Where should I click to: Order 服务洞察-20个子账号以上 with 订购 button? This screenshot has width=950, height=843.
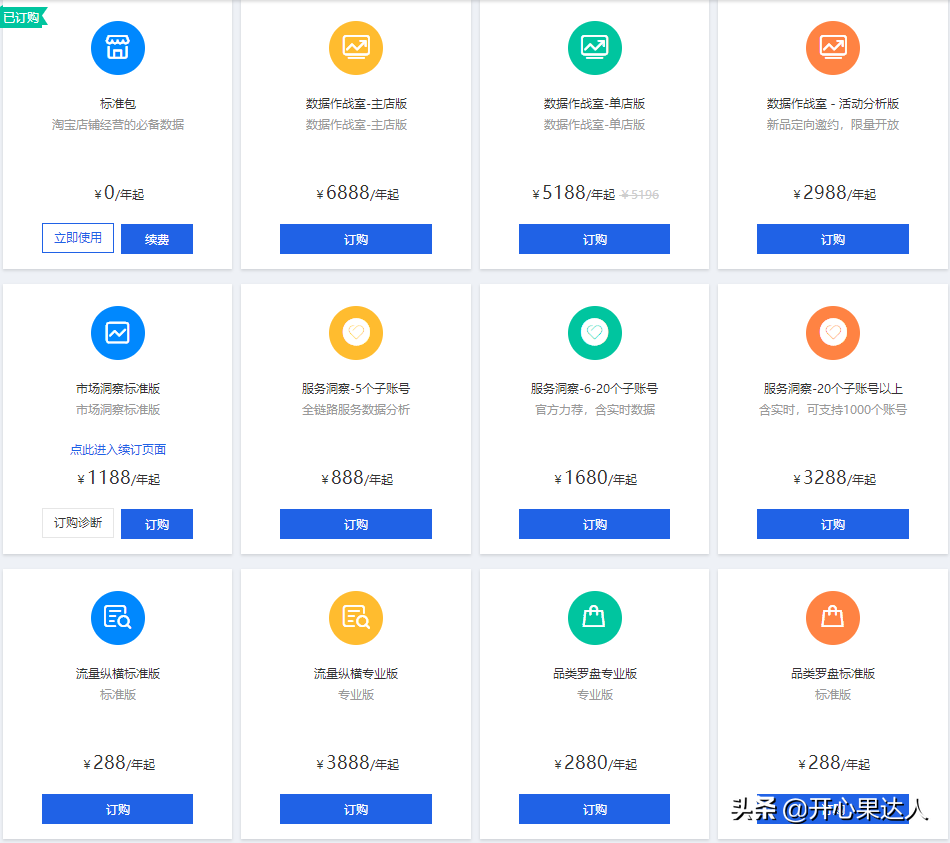coord(832,524)
